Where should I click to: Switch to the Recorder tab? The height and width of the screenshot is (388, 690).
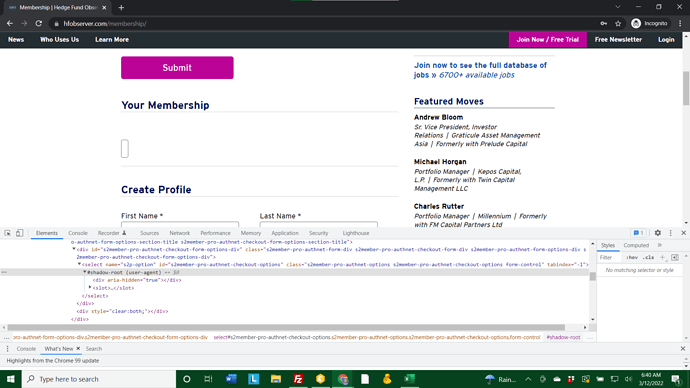tap(112, 233)
